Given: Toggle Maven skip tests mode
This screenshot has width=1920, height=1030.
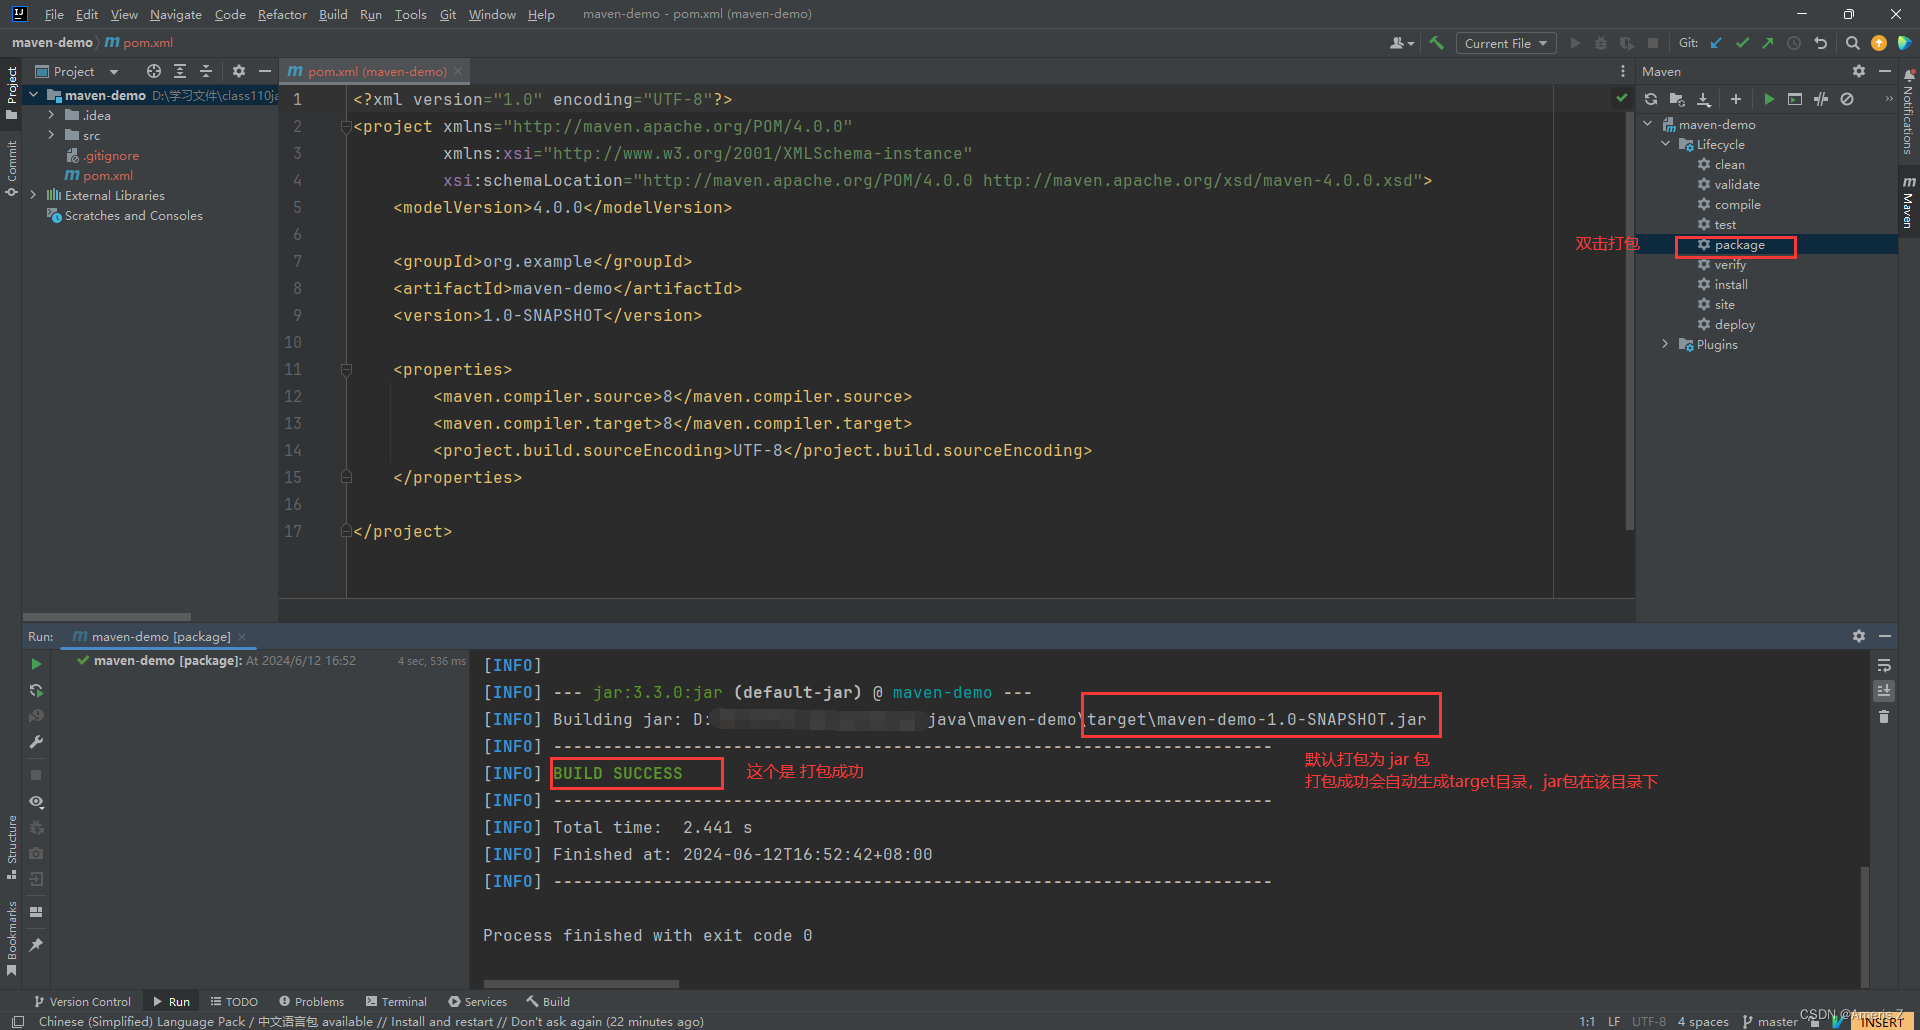Looking at the screenshot, I should click(1847, 99).
